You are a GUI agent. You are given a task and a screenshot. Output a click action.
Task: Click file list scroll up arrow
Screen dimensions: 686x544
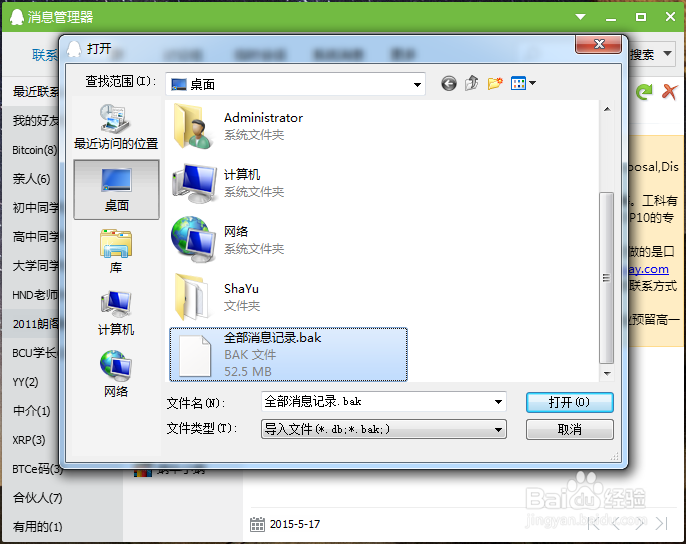tap(607, 109)
